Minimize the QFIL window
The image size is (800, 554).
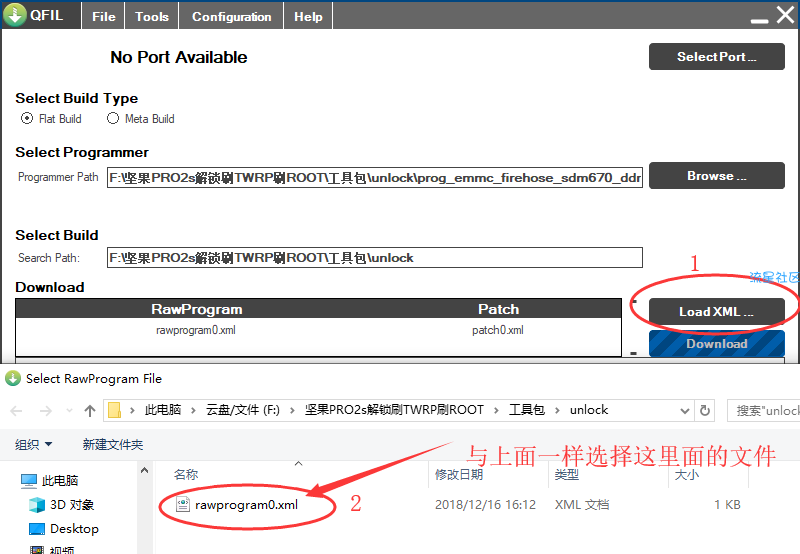[x=759, y=20]
